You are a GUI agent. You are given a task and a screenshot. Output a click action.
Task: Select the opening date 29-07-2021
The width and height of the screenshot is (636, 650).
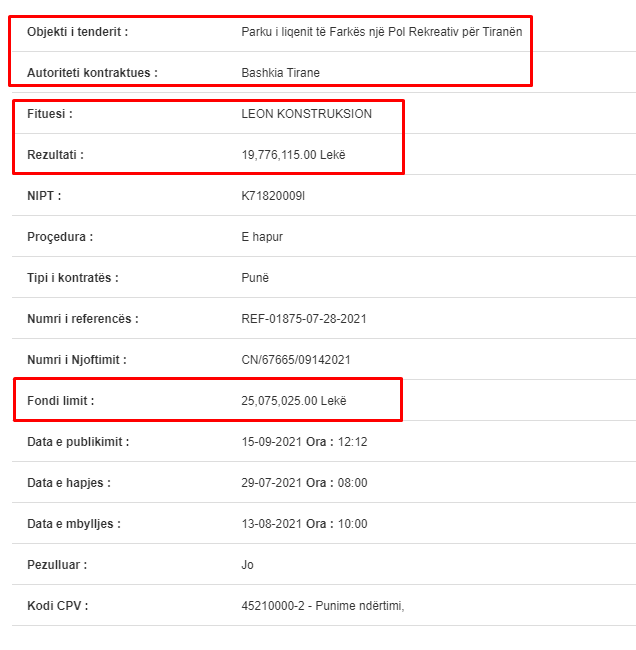[x=271, y=483]
